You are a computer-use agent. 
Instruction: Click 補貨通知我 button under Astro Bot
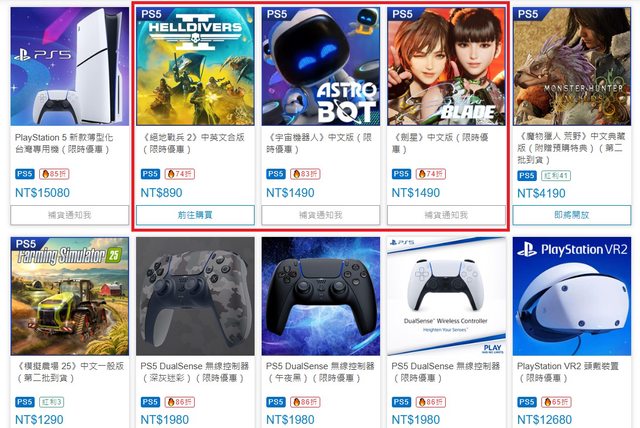[320, 215]
